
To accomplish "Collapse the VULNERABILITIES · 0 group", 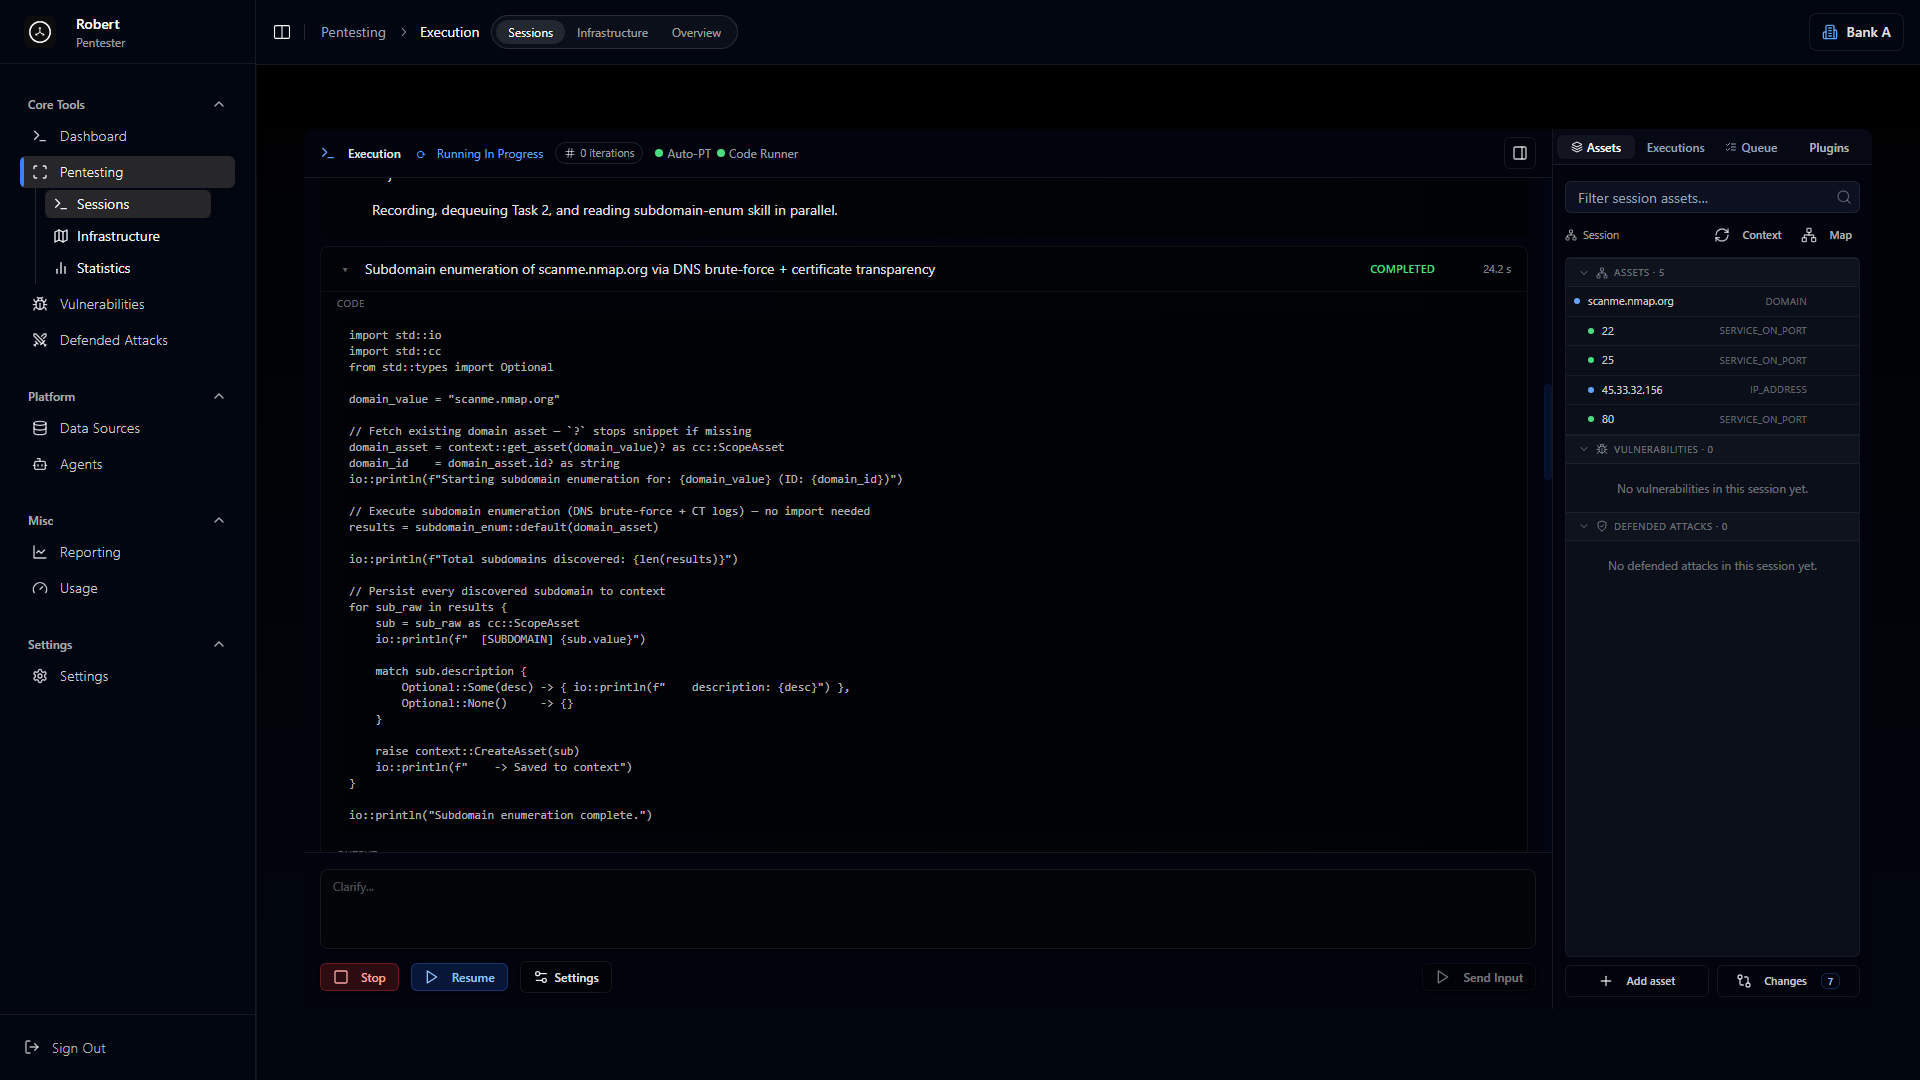I will [1583, 449].
